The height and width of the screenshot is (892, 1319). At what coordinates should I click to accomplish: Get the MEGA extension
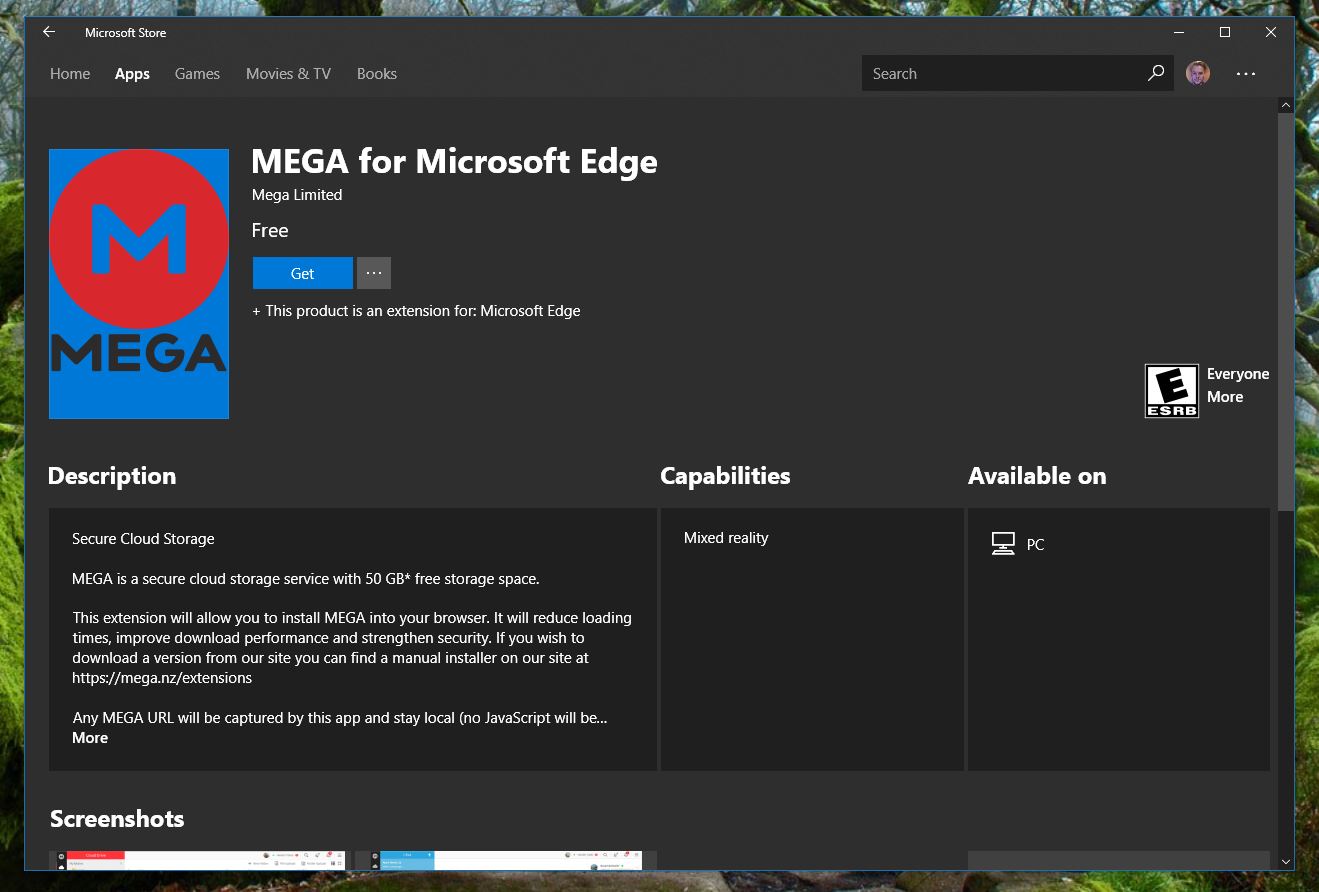point(302,273)
